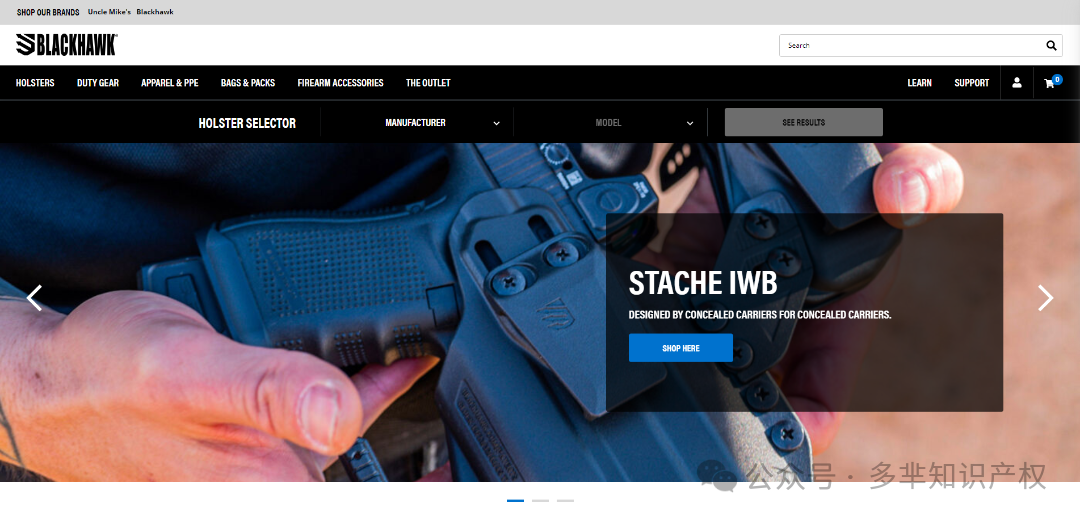Open The Outlet menu
The width and height of the screenshot is (1080, 519).
tap(428, 83)
